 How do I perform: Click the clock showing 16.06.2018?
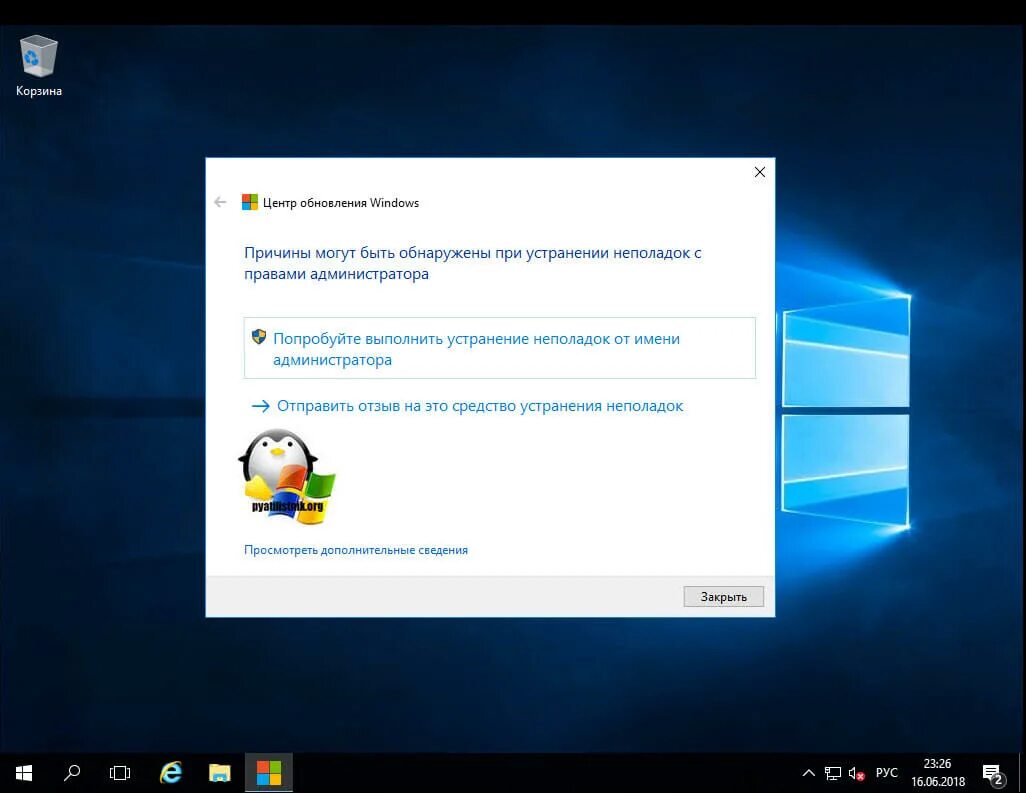[x=936, y=772]
